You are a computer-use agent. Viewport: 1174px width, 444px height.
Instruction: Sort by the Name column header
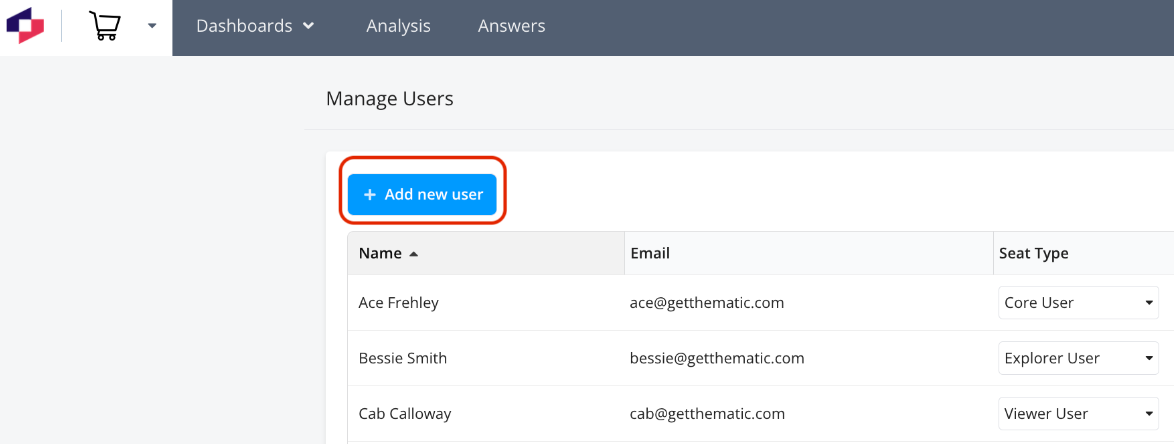(486, 253)
